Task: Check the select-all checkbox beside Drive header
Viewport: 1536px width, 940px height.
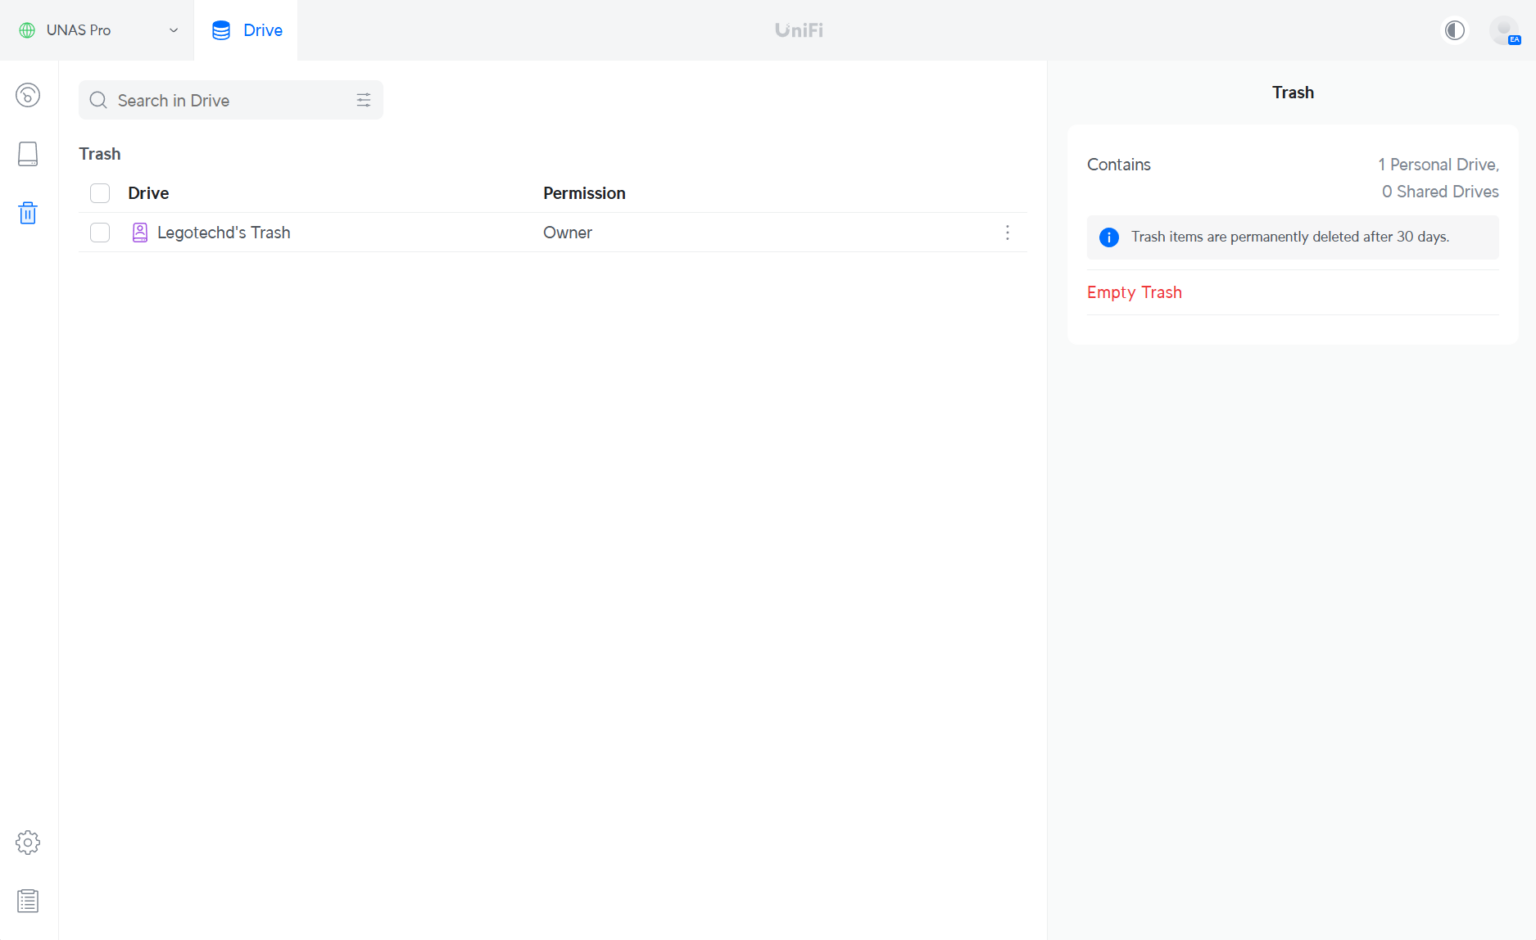Action: tap(100, 193)
